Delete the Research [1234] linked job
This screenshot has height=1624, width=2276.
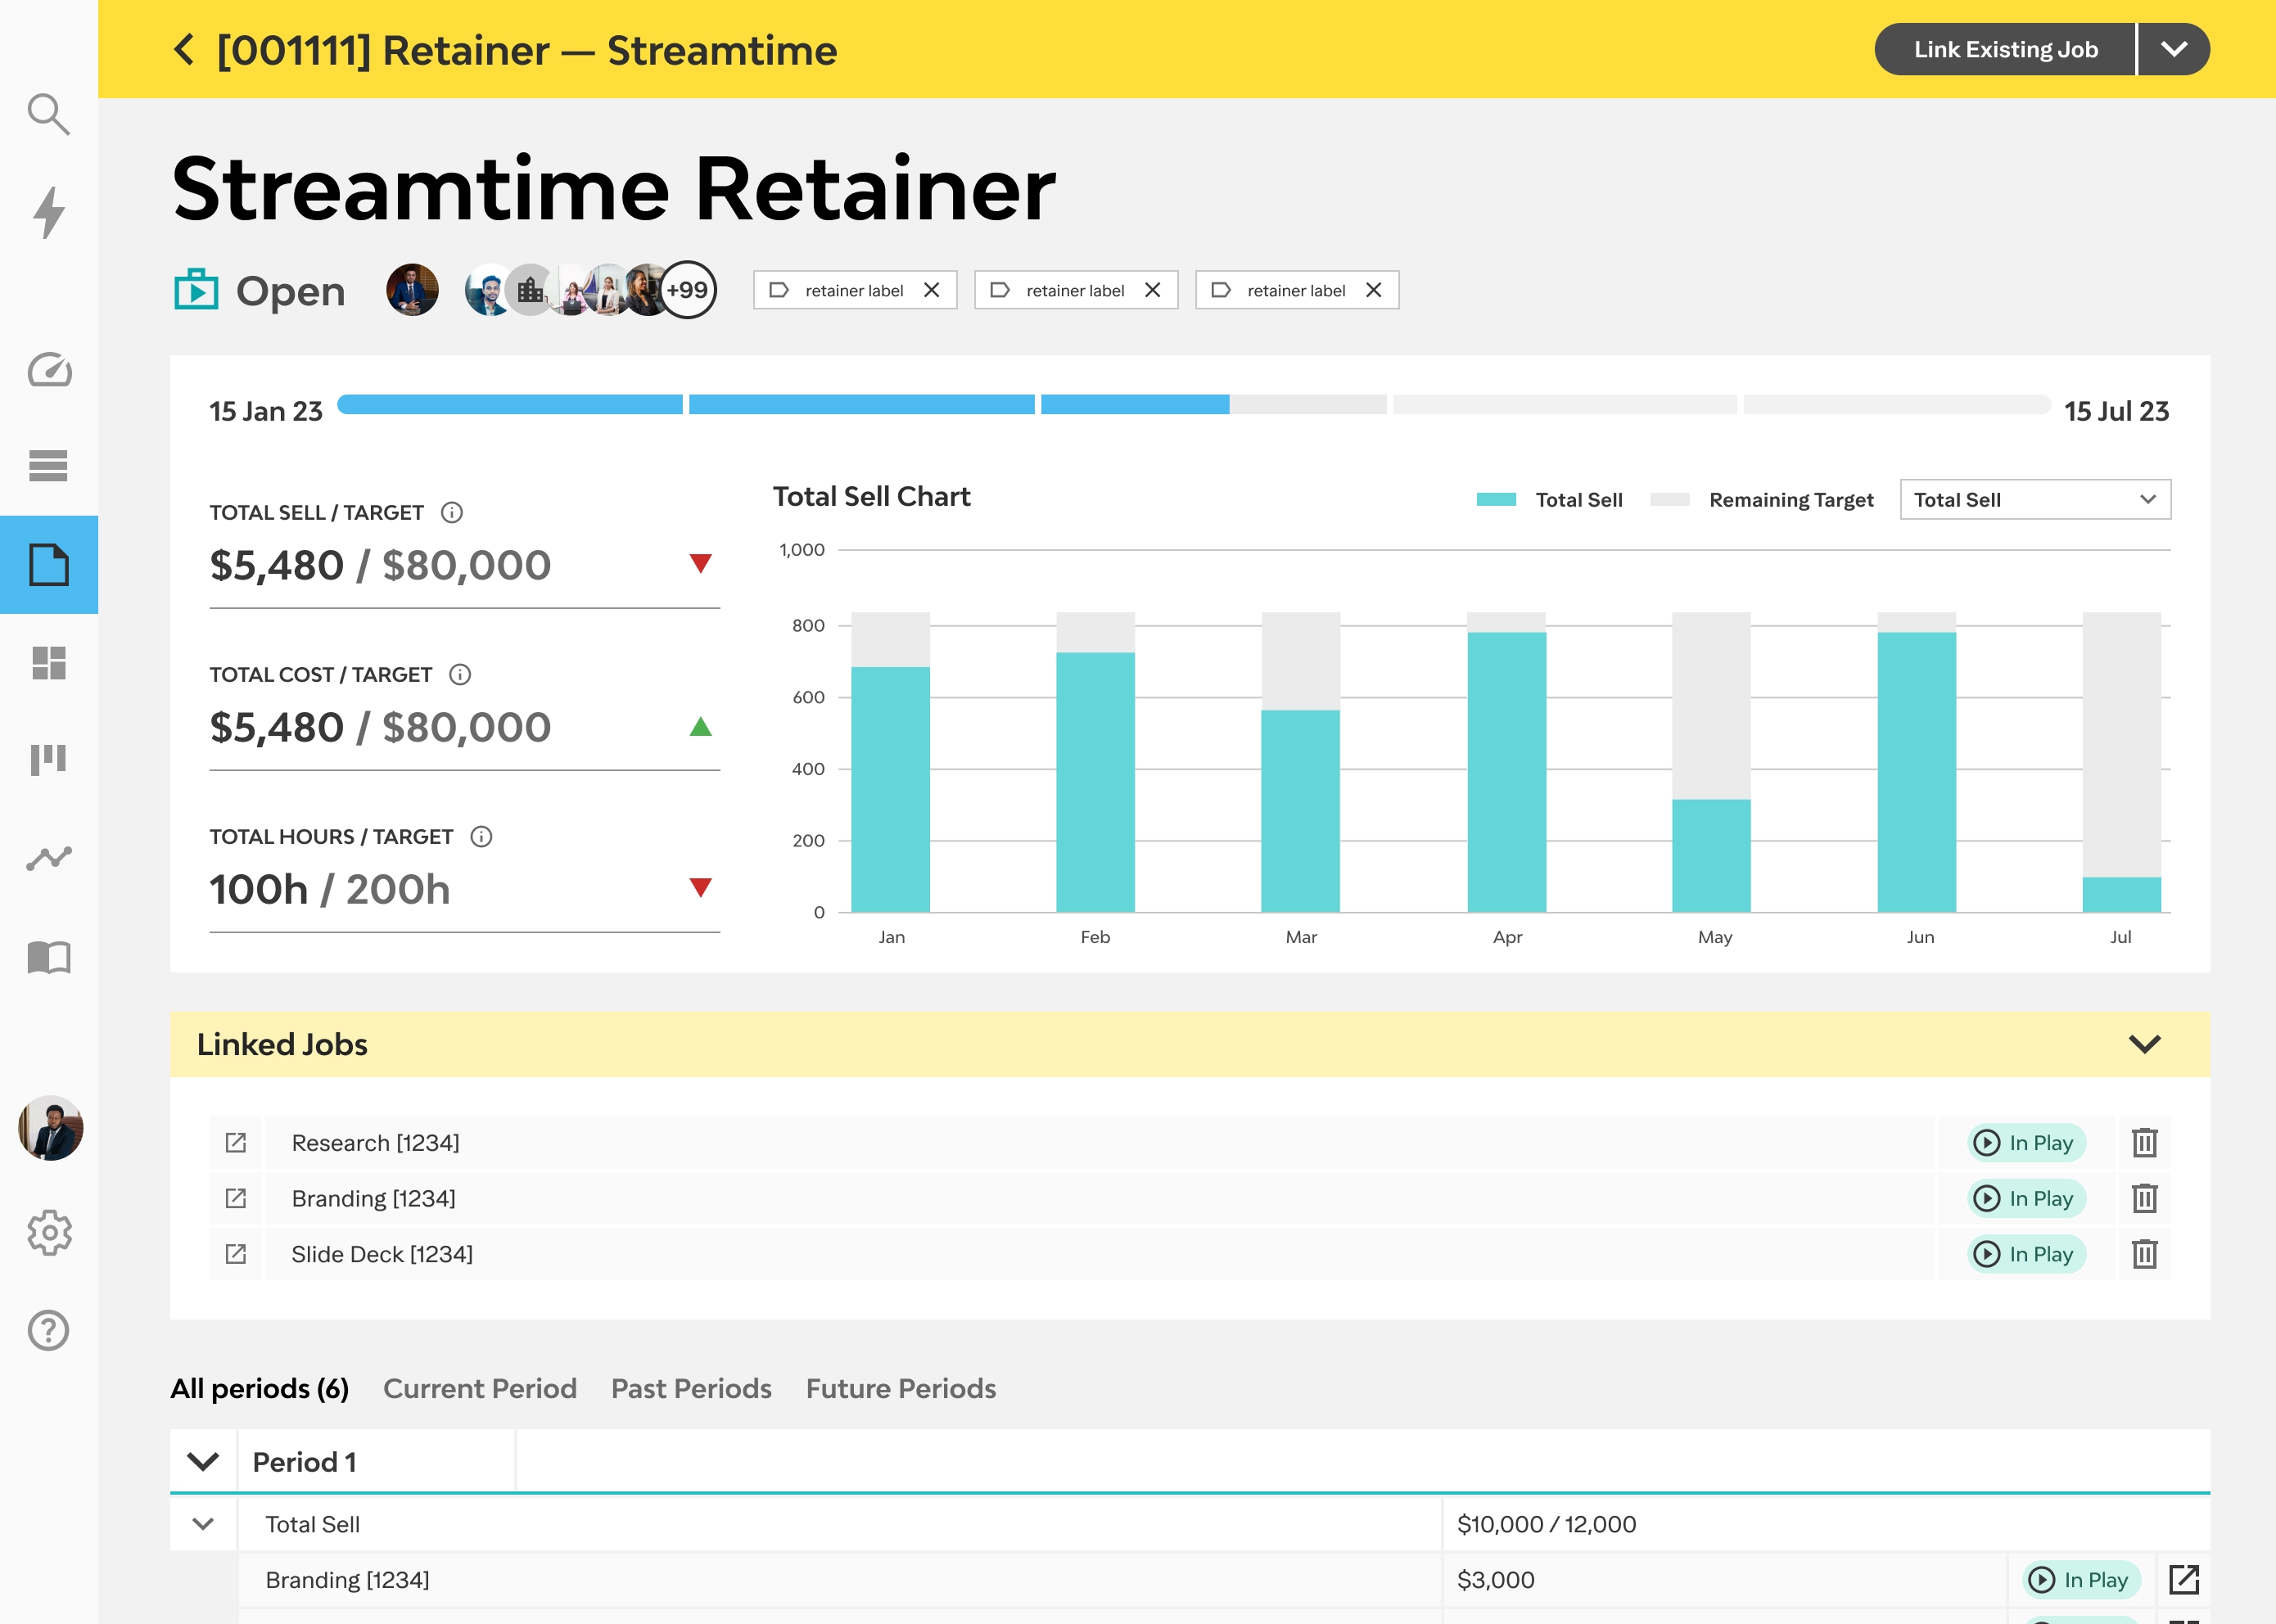point(2144,1142)
